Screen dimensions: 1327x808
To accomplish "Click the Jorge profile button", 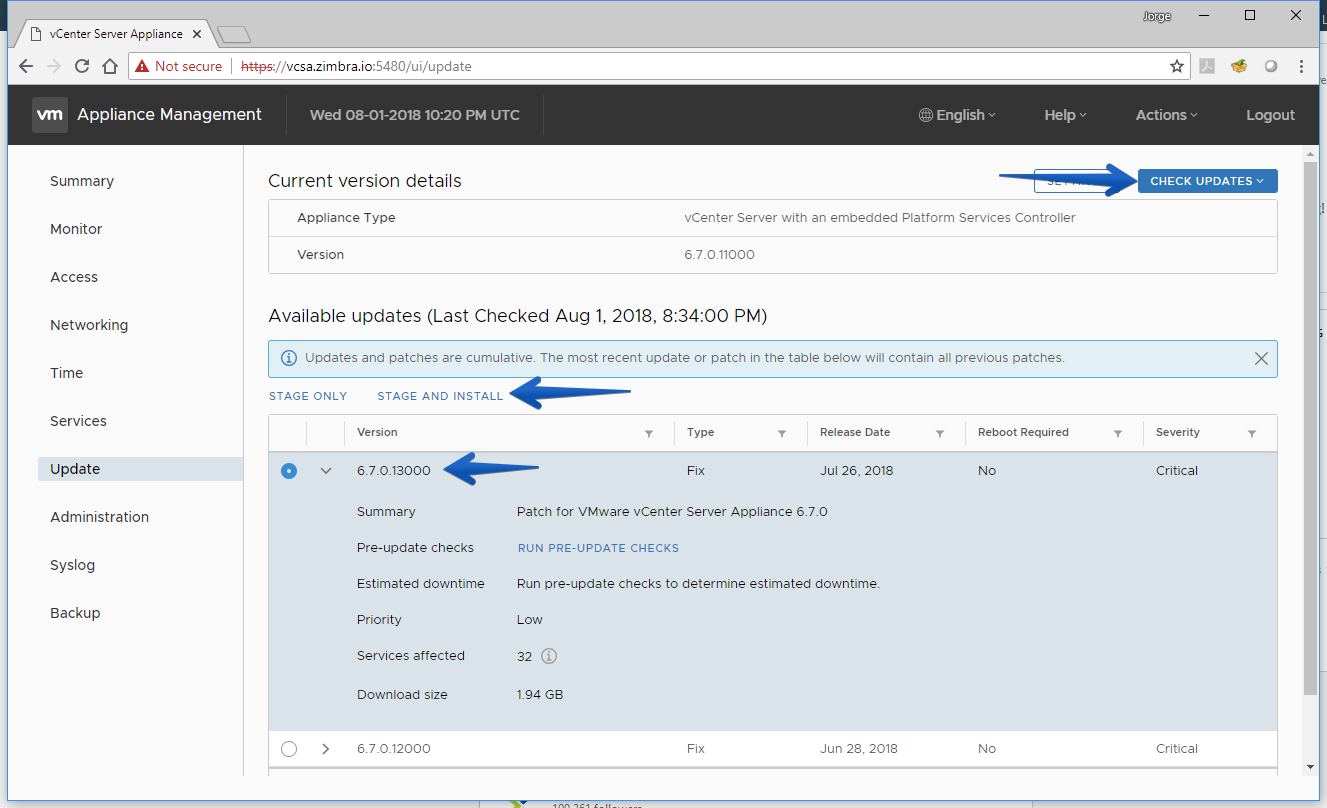I will (x=1156, y=16).
